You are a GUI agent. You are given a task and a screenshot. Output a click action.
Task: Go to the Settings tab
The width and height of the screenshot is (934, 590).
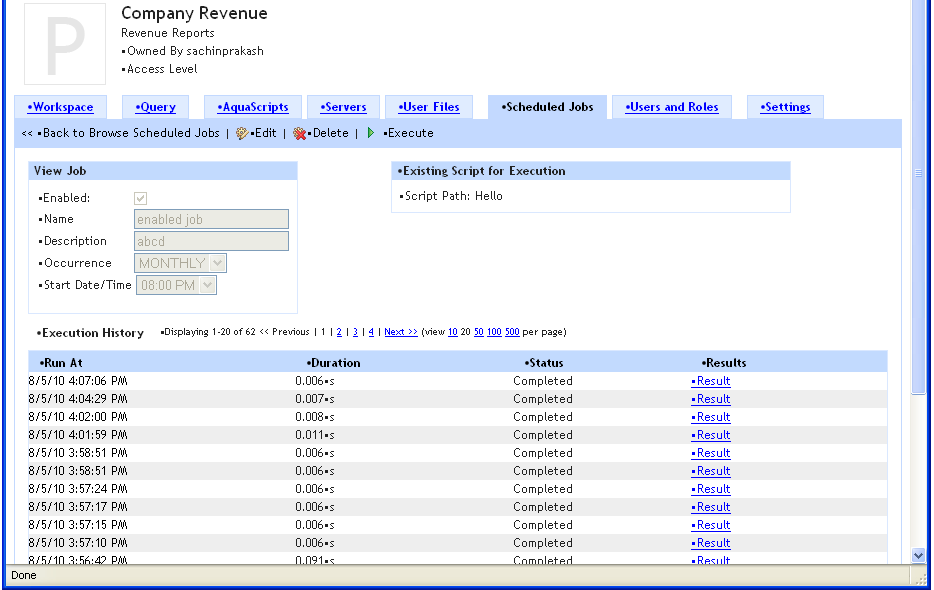pos(785,107)
